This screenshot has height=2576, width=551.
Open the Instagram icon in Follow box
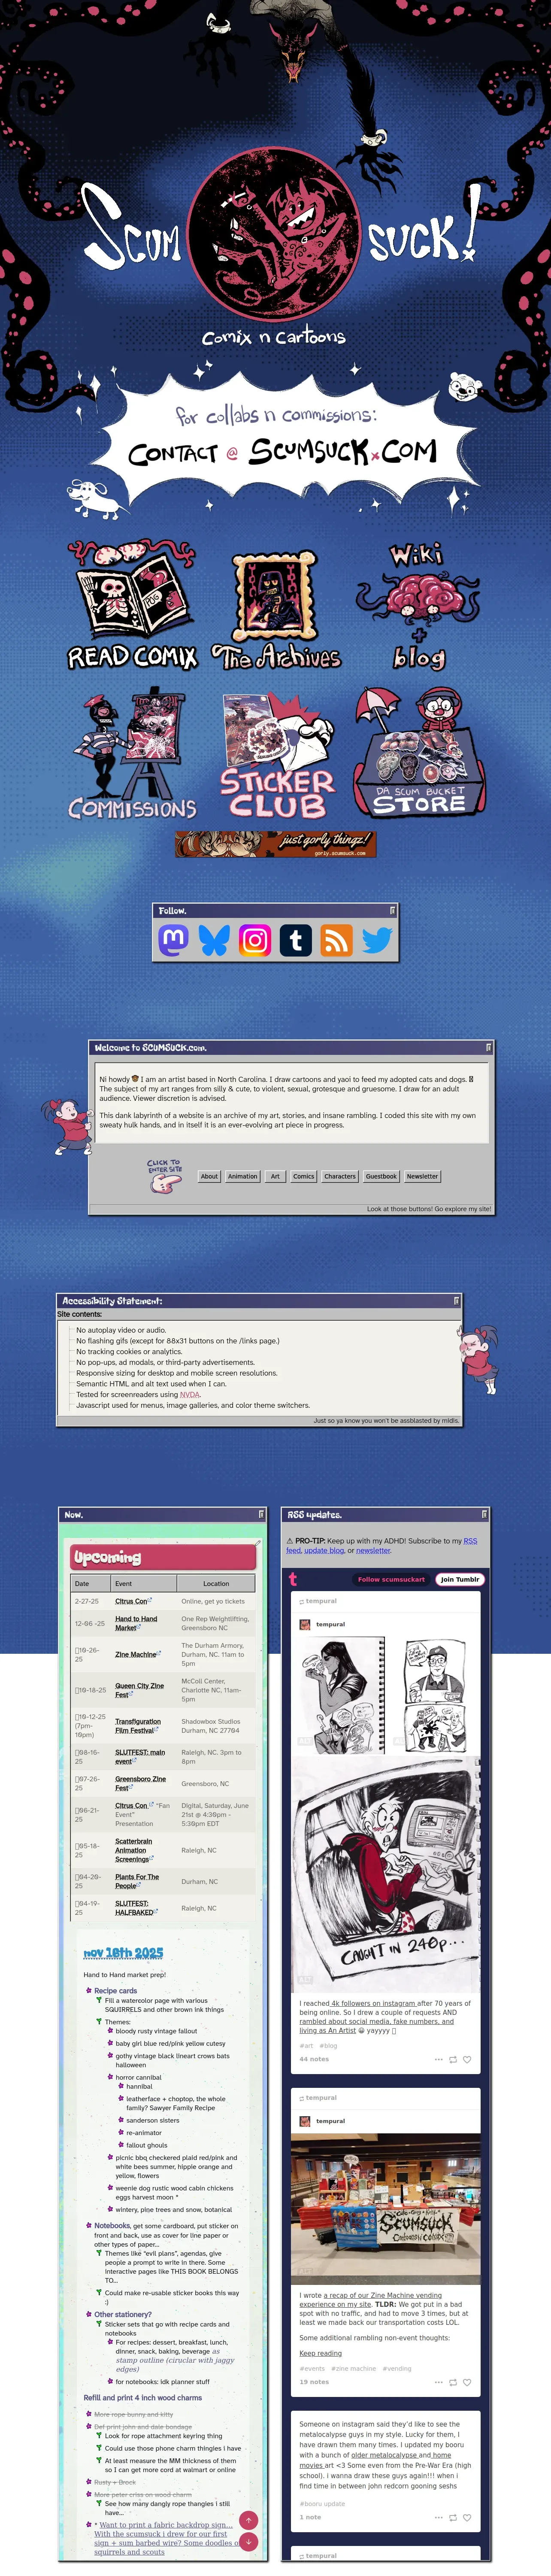tap(255, 940)
